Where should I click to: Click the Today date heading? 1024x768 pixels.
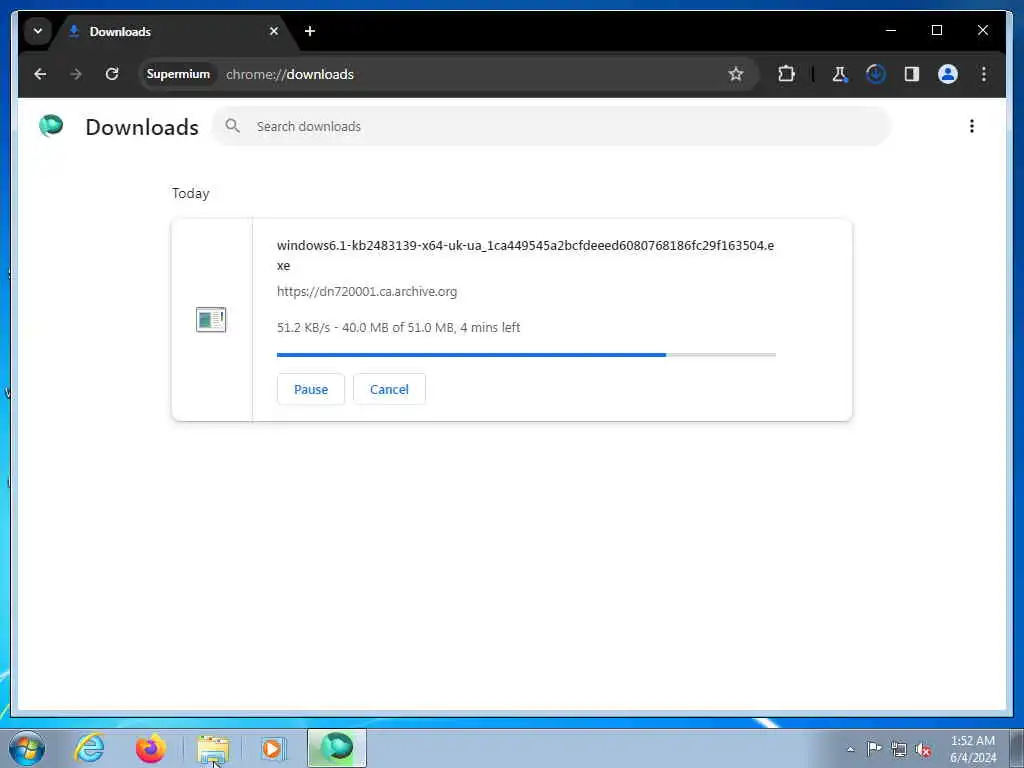coord(191,194)
